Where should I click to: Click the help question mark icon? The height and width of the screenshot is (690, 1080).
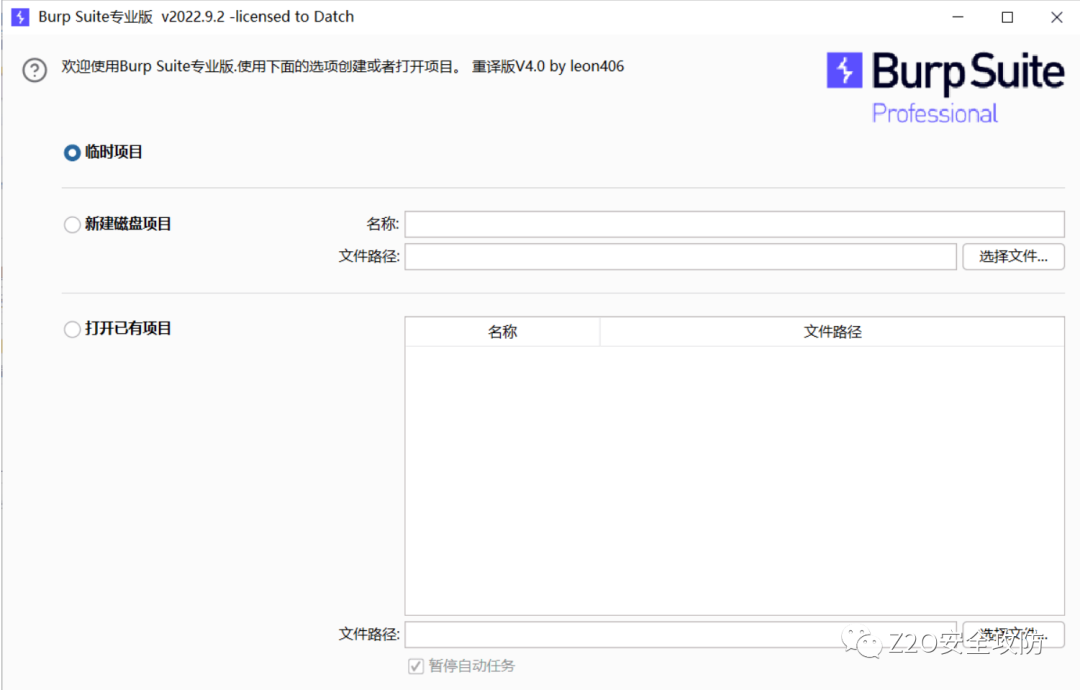(34, 70)
